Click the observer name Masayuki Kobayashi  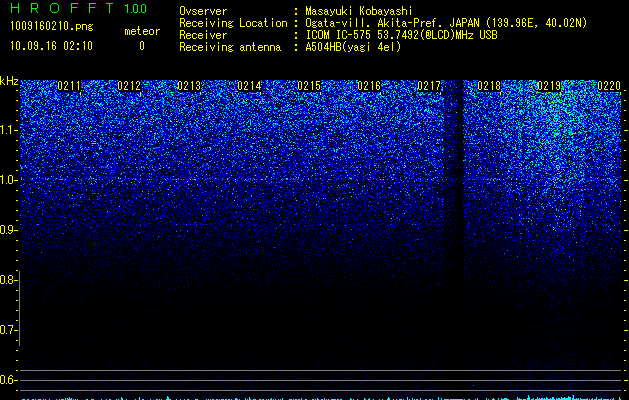[x=359, y=11]
